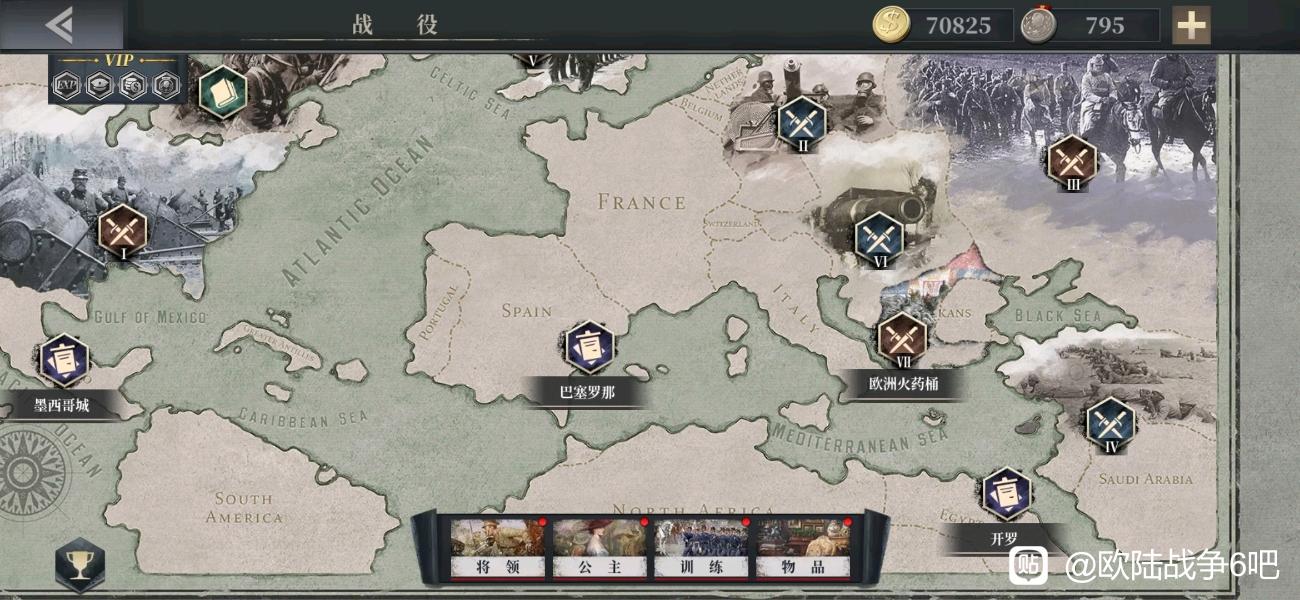Open the 将领 generals tab
The width and height of the screenshot is (1300, 600).
(497, 548)
